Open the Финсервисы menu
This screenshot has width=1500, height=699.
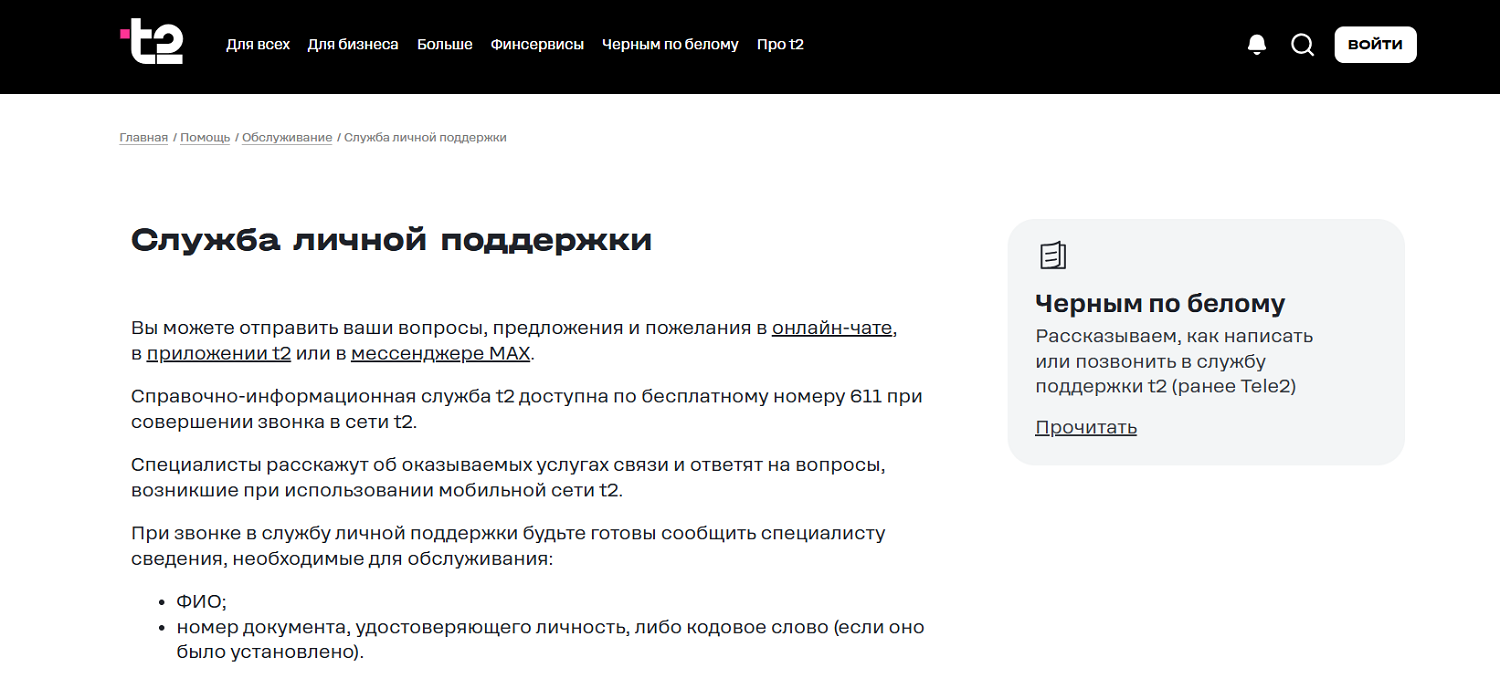[537, 45]
